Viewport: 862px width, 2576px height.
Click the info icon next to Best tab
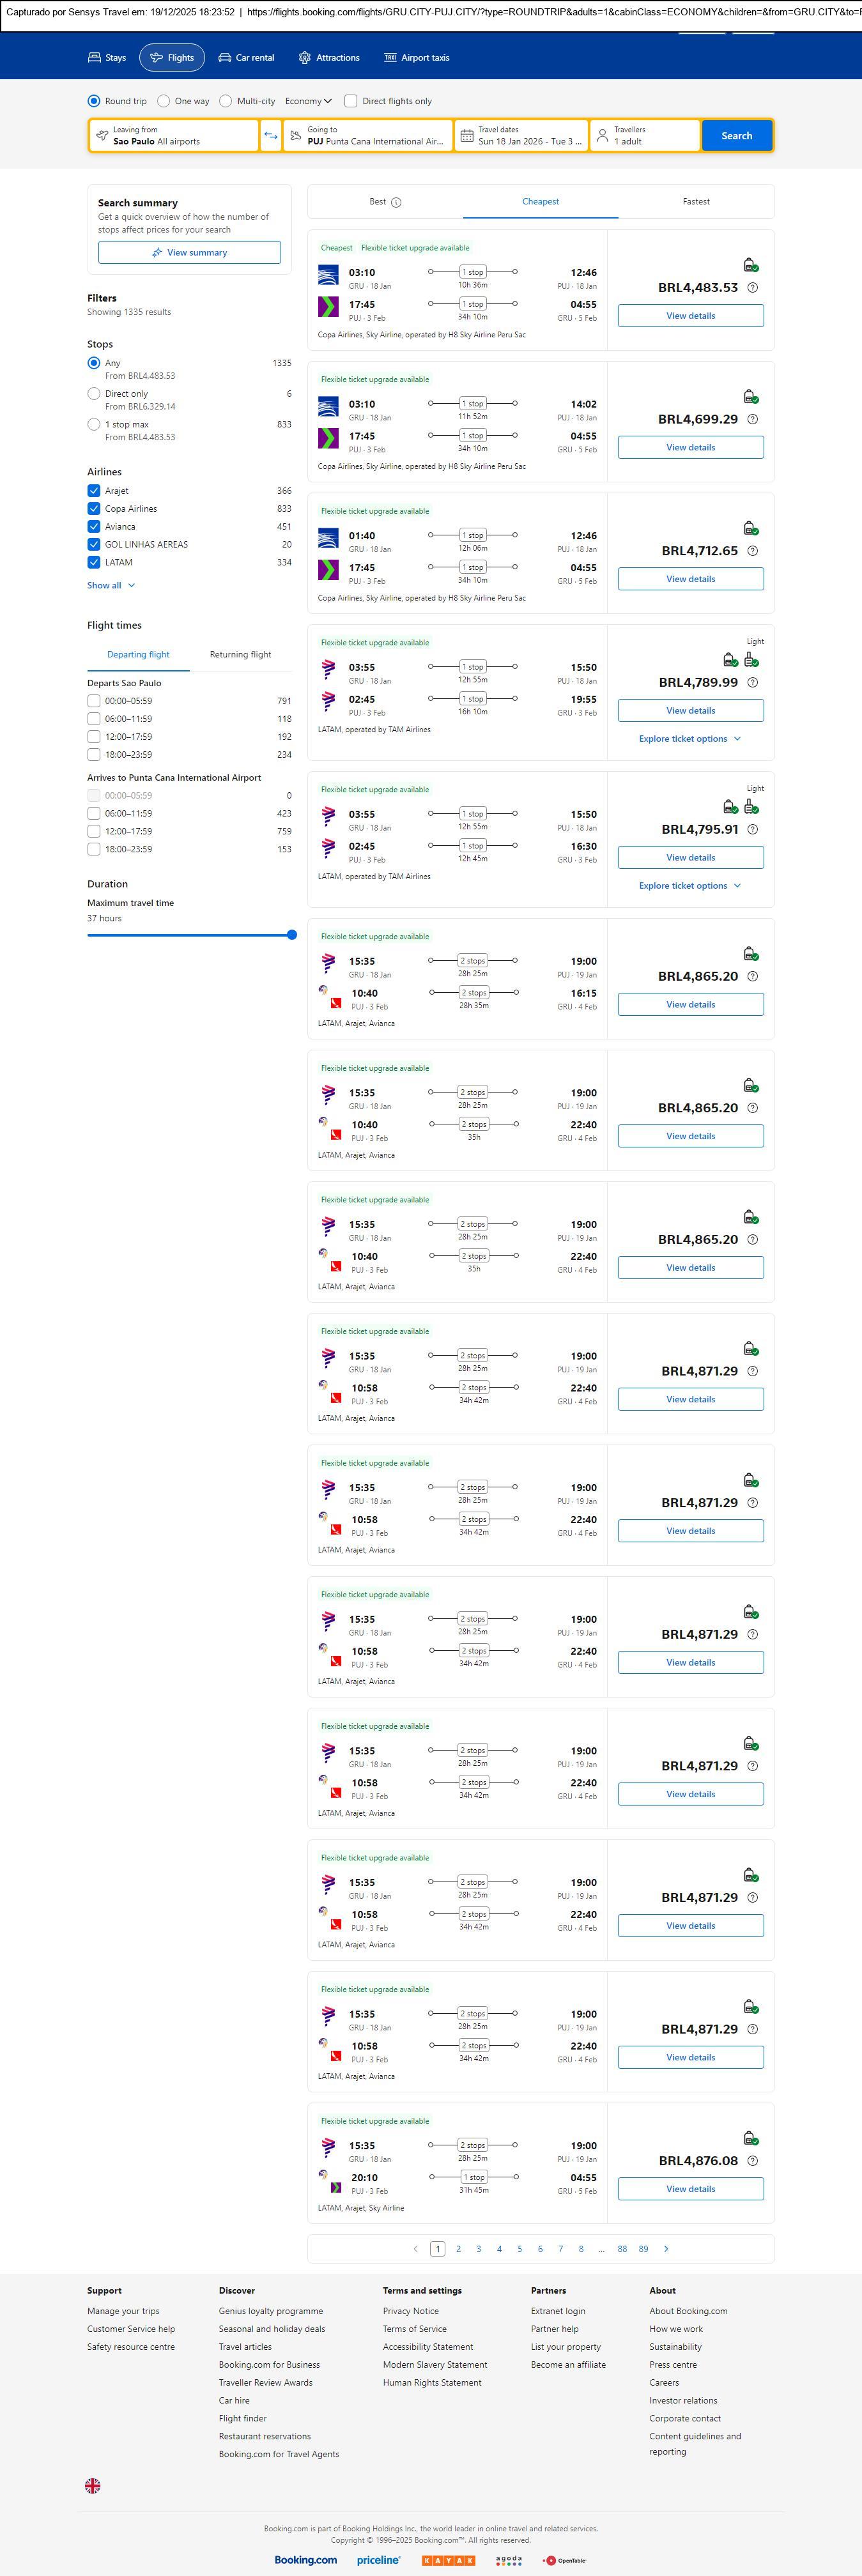pyautogui.click(x=396, y=202)
